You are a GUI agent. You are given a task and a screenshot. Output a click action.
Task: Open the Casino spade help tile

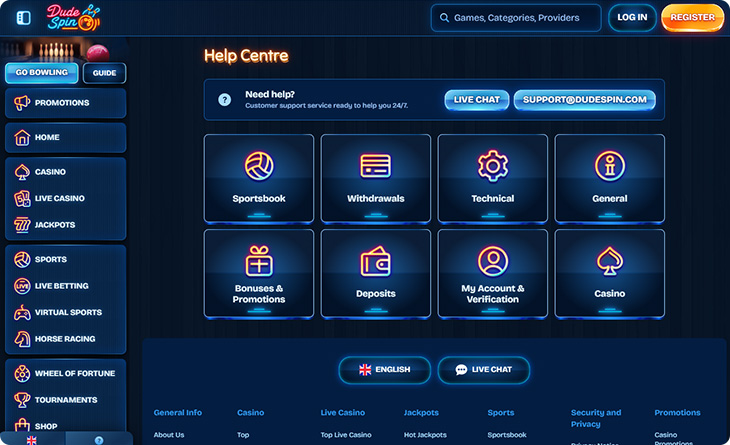coord(610,273)
